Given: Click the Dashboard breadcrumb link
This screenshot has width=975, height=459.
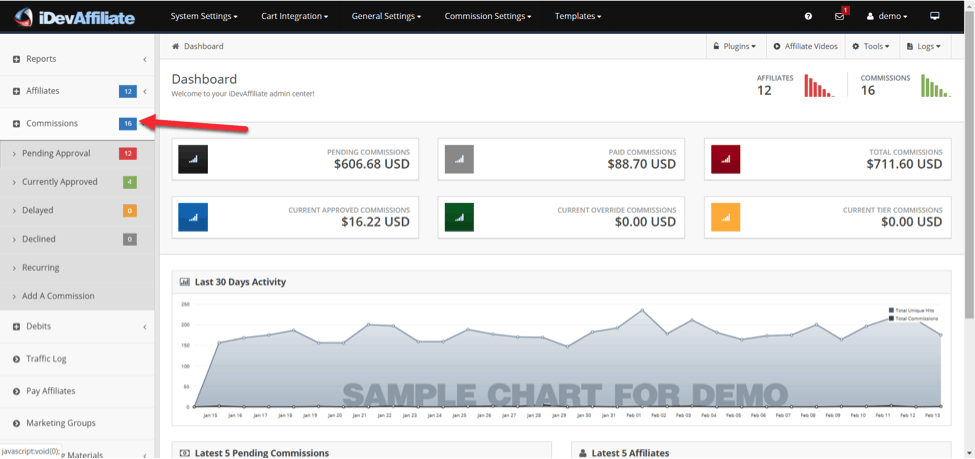Looking at the screenshot, I should (x=203, y=47).
